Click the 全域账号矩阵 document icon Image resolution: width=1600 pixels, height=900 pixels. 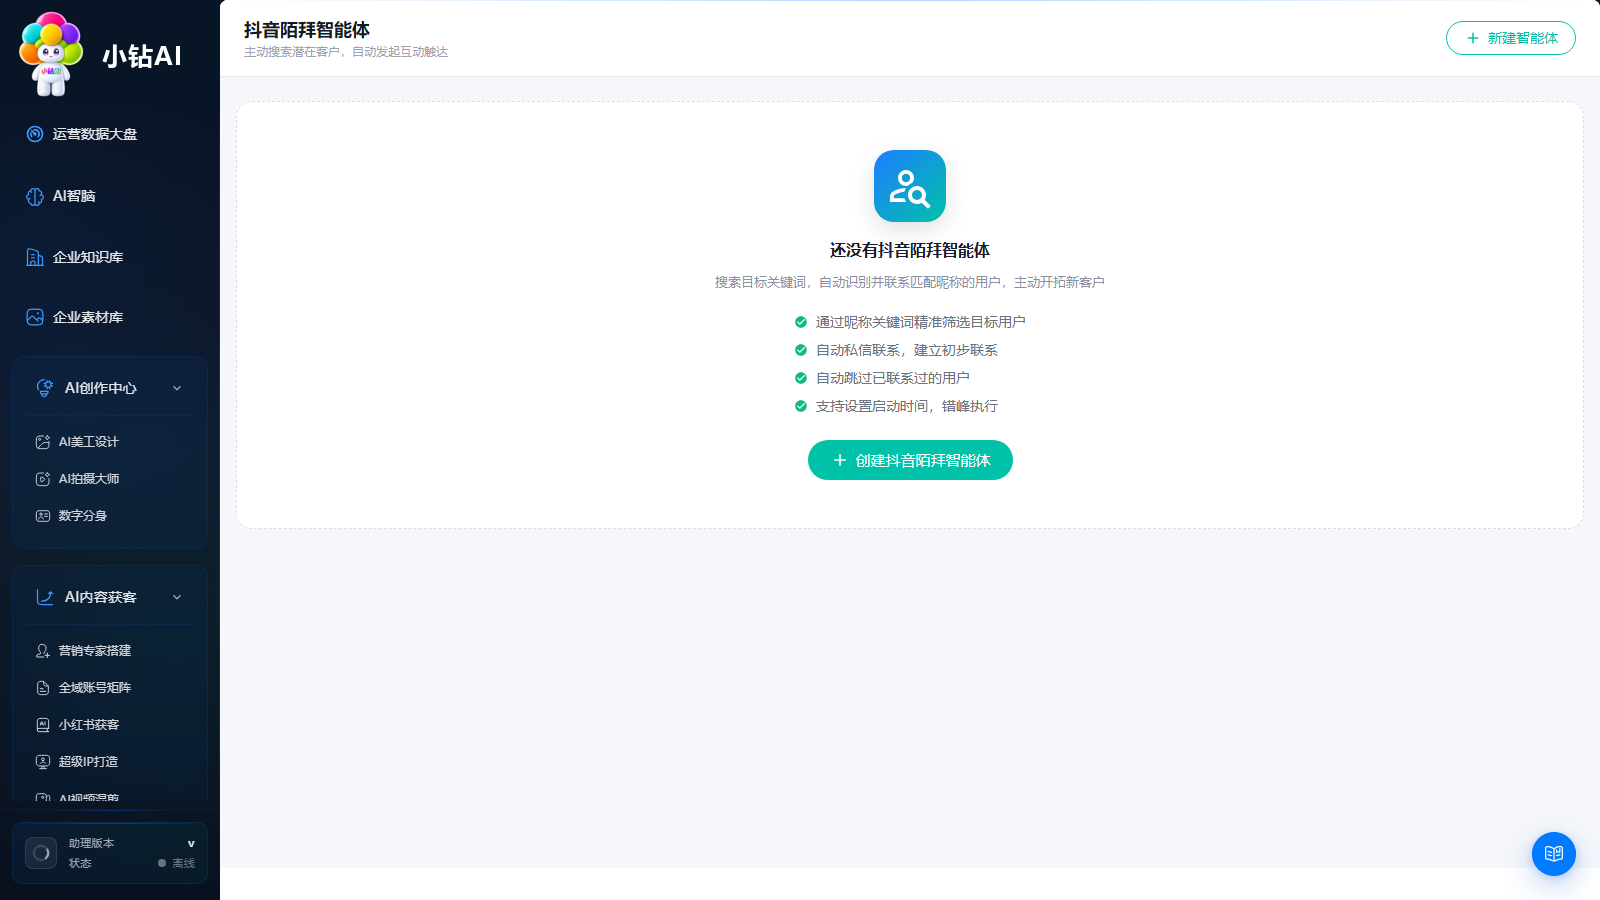43,688
